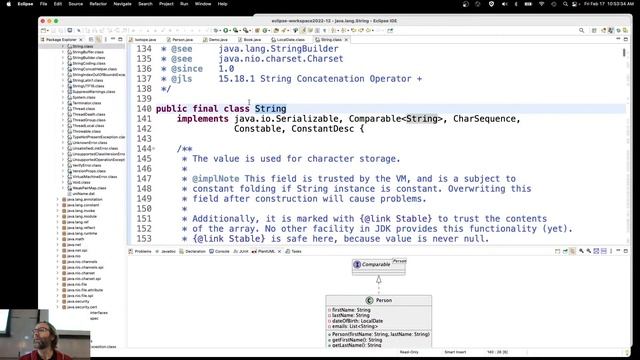The height and width of the screenshot is (360, 640).
Task: Click the Save toolbar icon
Action: [53, 30]
